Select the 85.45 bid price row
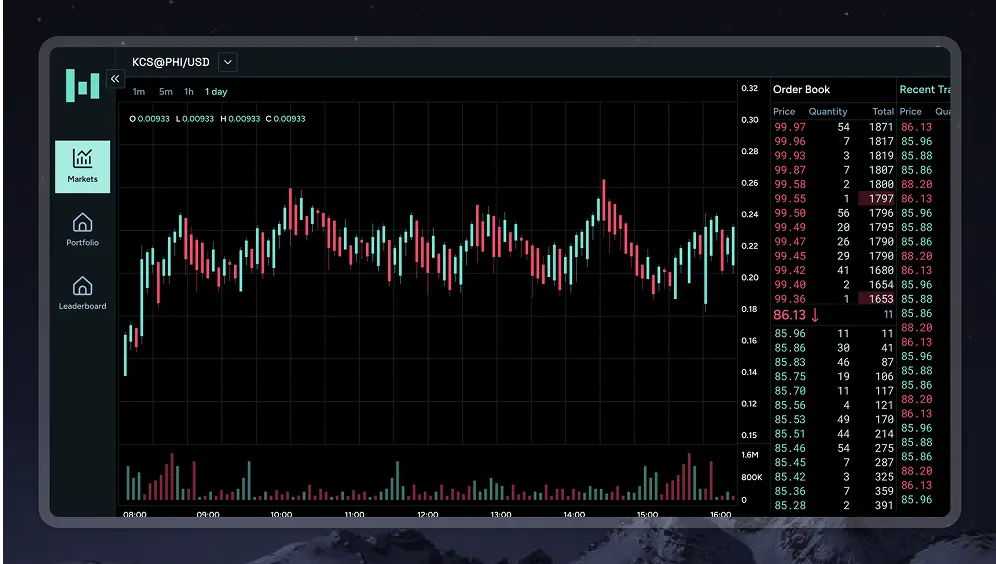996x564 pixels. 833,462
